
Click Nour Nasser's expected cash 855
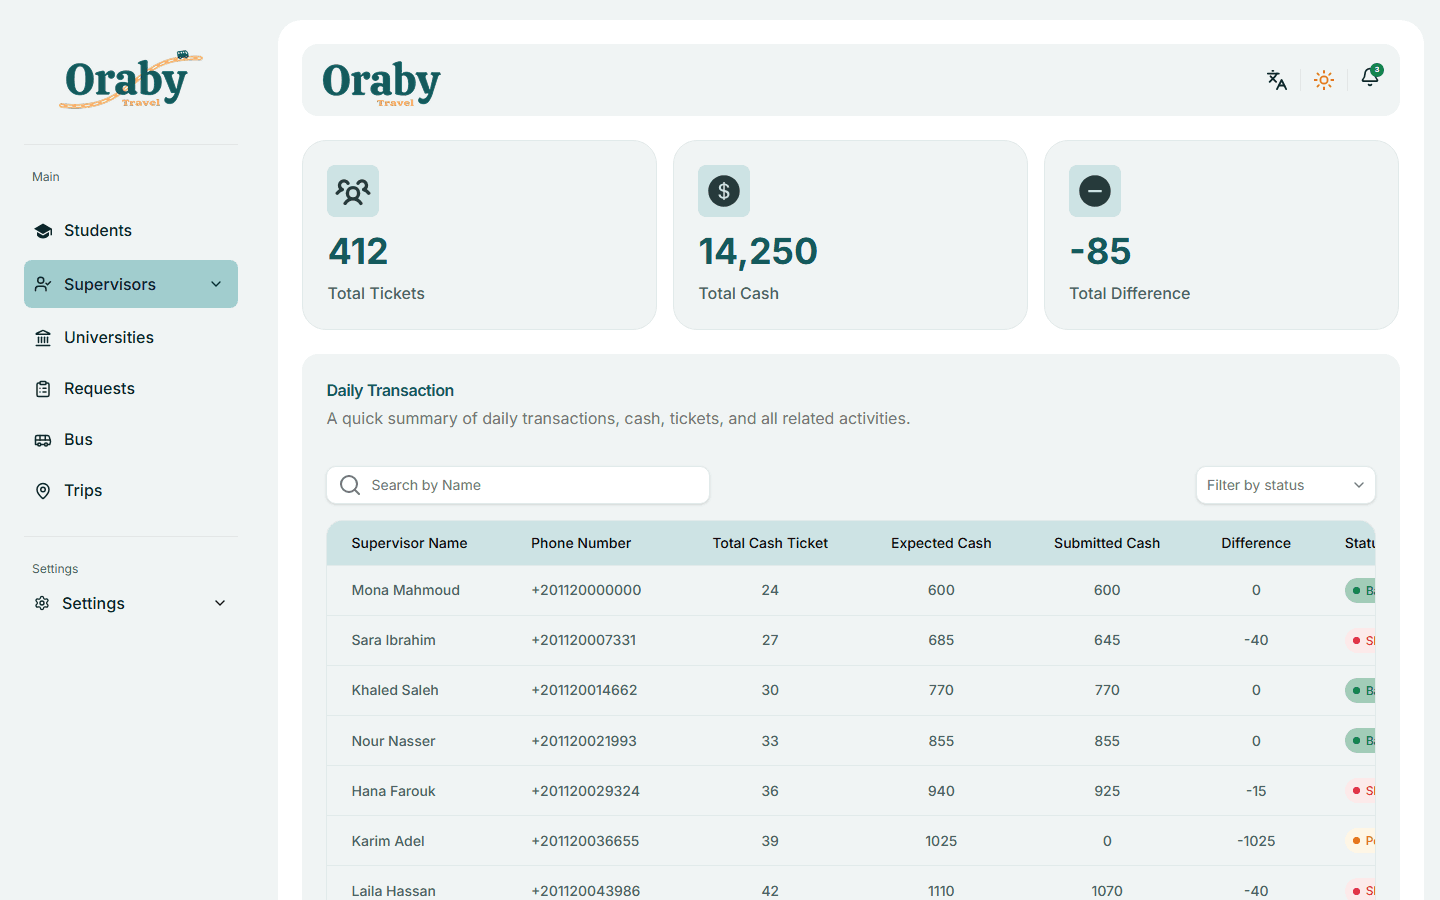941,741
